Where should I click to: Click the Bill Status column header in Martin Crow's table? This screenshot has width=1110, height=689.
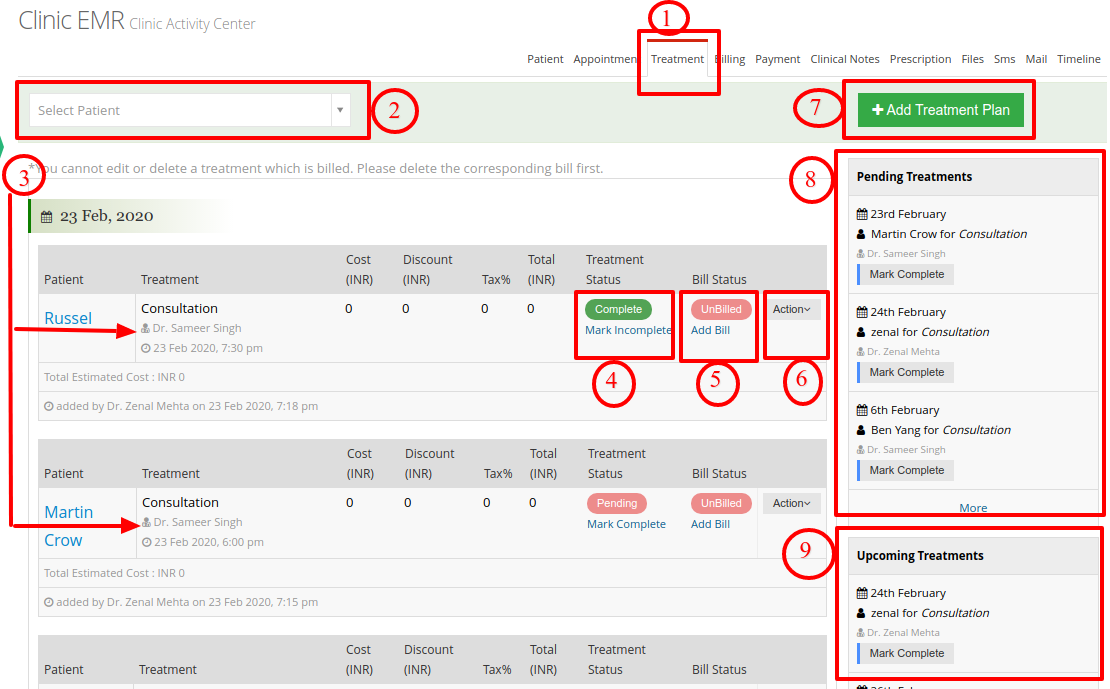coord(719,474)
